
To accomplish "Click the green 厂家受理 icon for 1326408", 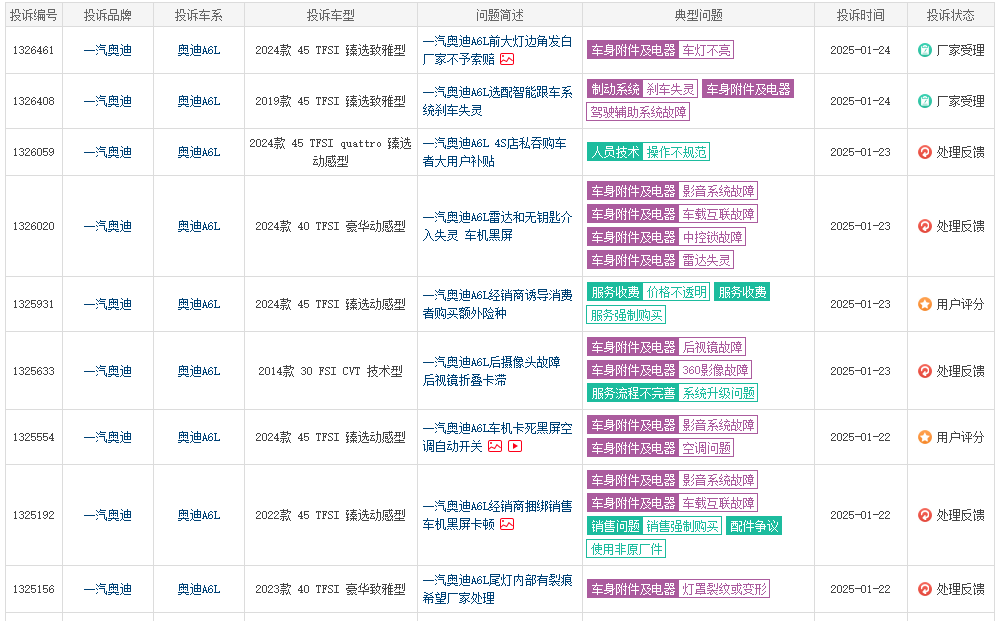I will 925,101.
